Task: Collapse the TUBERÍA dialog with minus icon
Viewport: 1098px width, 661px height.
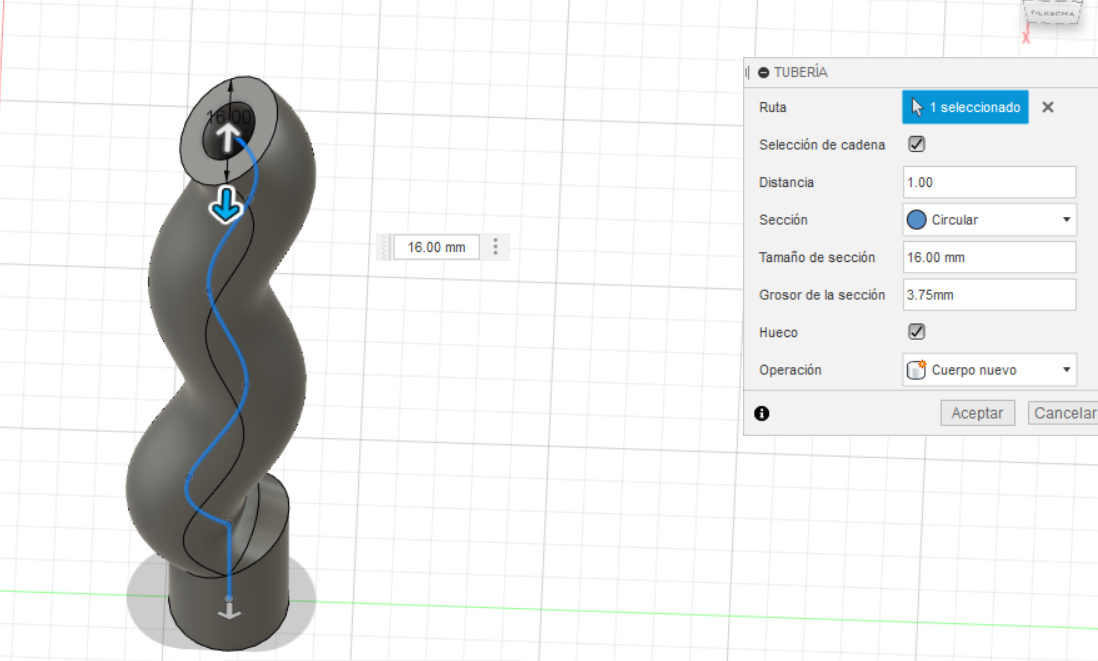Action: tap(763, 72)
